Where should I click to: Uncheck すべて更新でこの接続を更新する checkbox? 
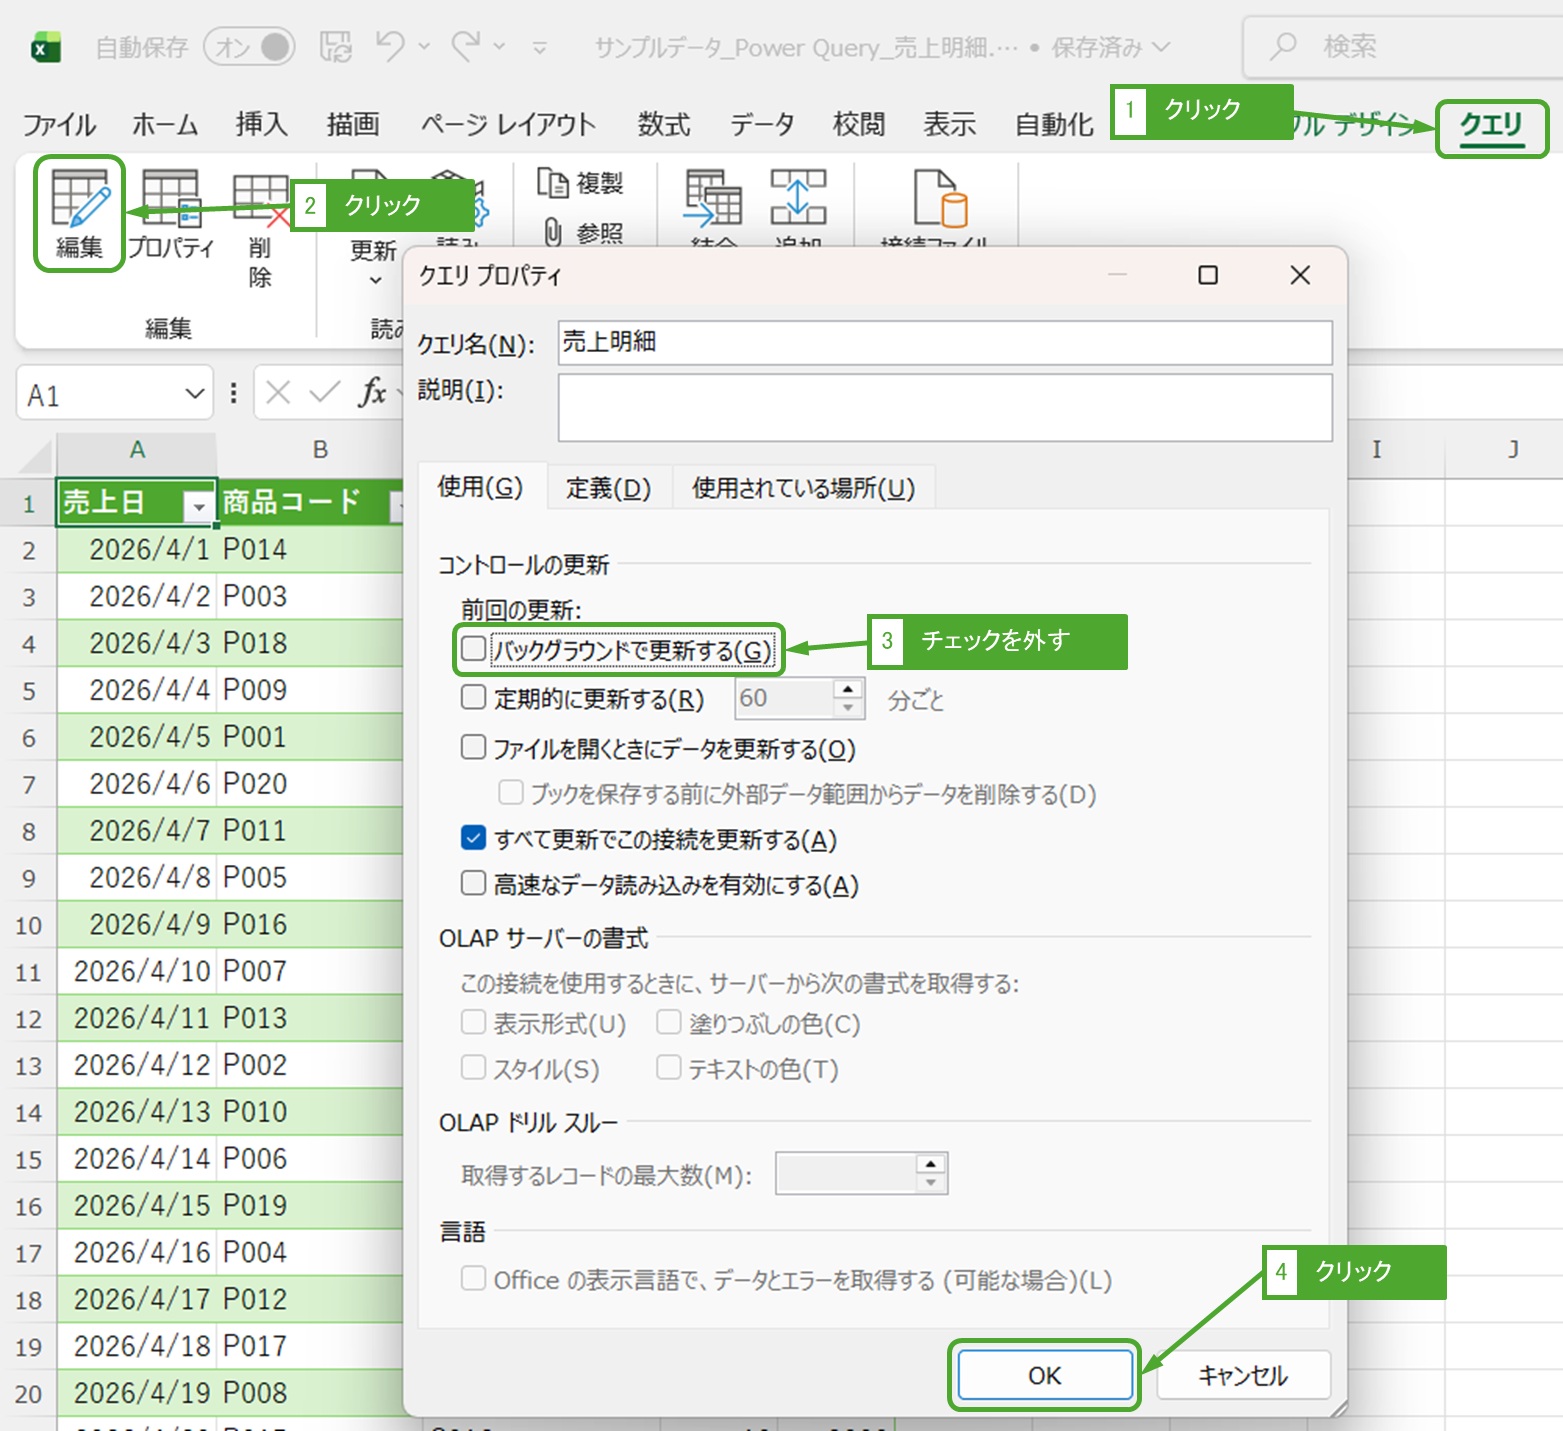[474, 838]
